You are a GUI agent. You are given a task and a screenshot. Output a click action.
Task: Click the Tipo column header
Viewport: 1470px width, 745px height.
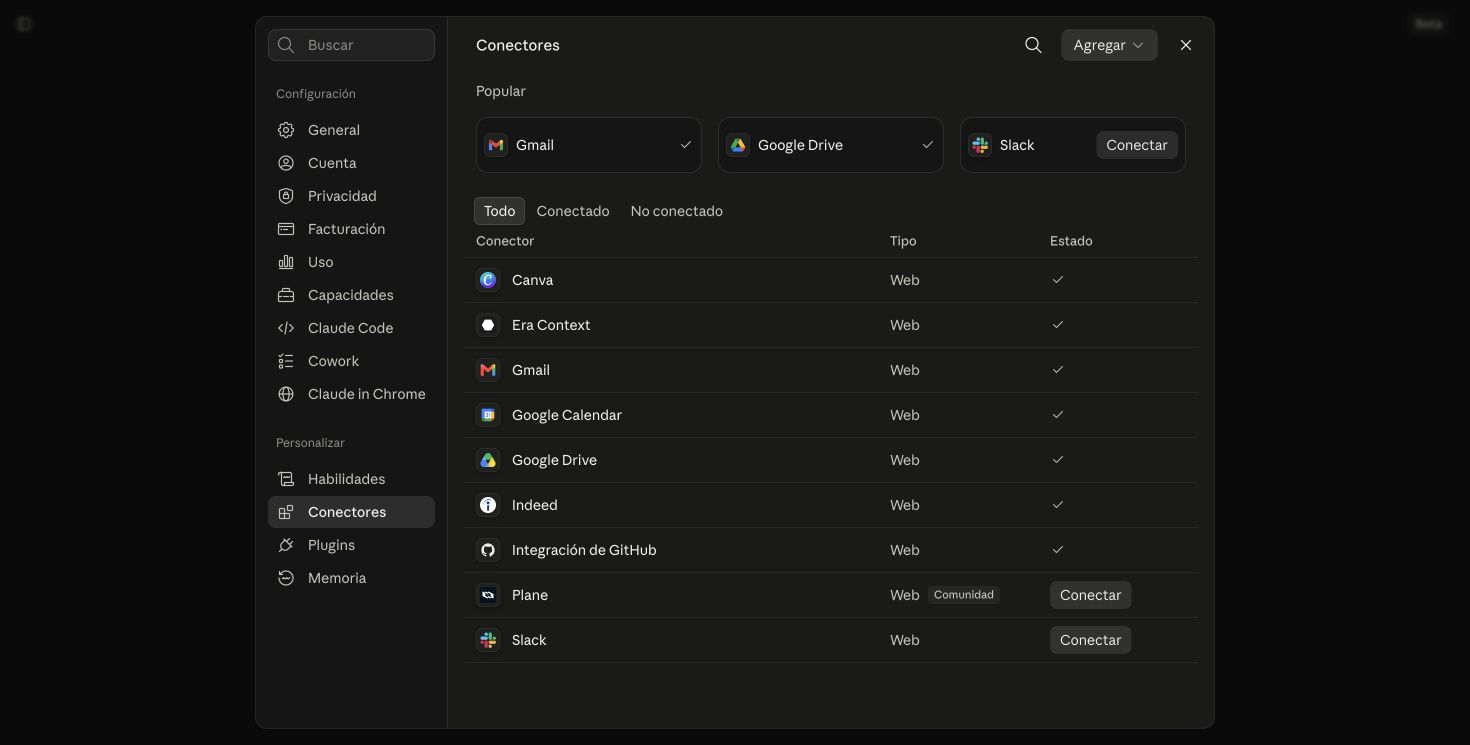[903, 241]
